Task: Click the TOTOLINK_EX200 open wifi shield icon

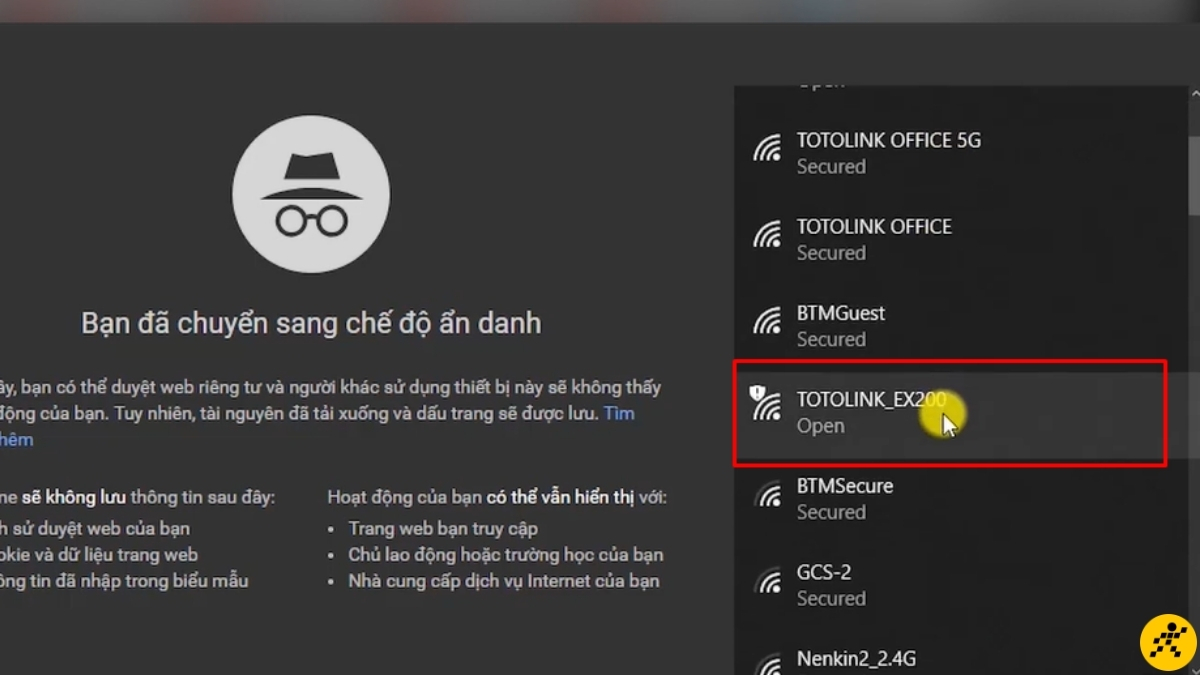Action: click(765, 403)
